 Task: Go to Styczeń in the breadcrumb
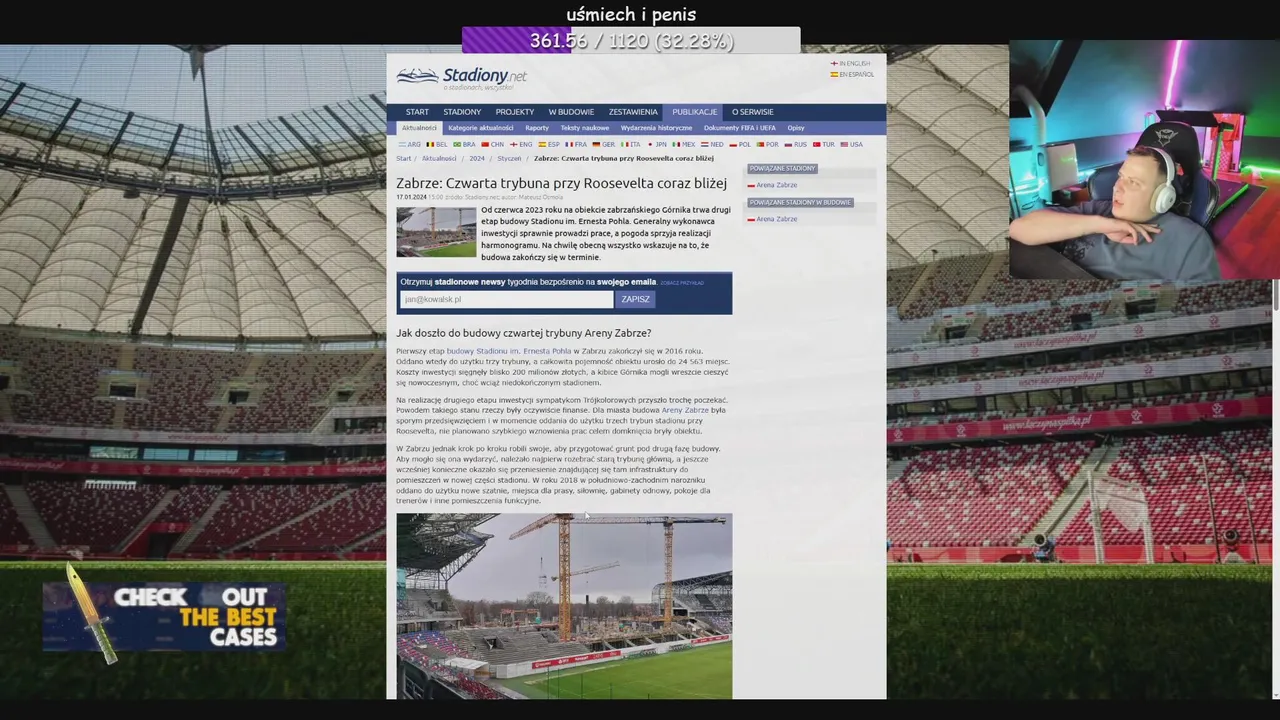(509, 158)
